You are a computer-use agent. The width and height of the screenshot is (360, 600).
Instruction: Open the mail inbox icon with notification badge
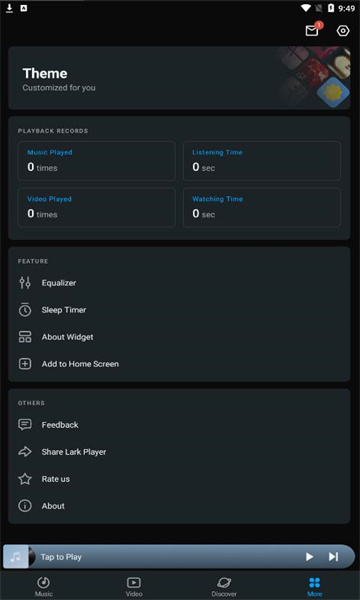(x=313, y=30)
